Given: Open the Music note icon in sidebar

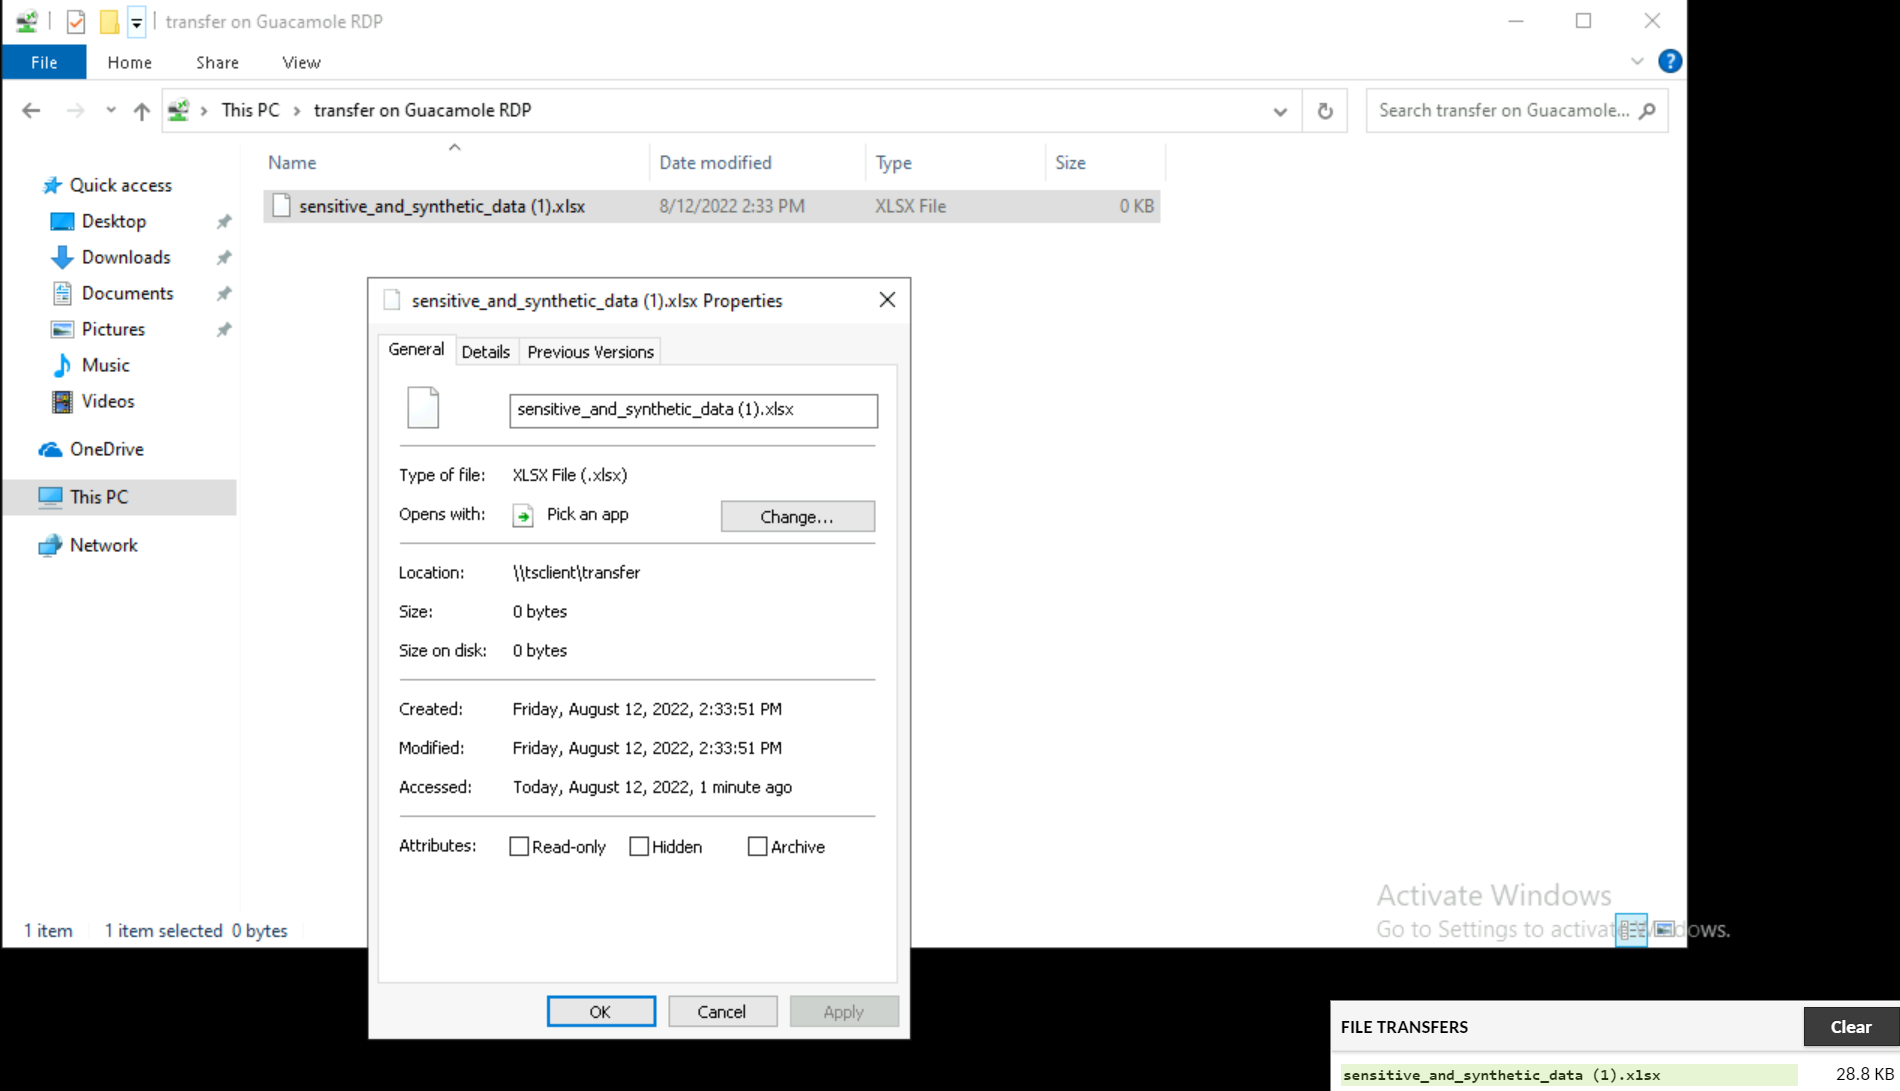Looking at the screenshot, I should pos(62,365).
